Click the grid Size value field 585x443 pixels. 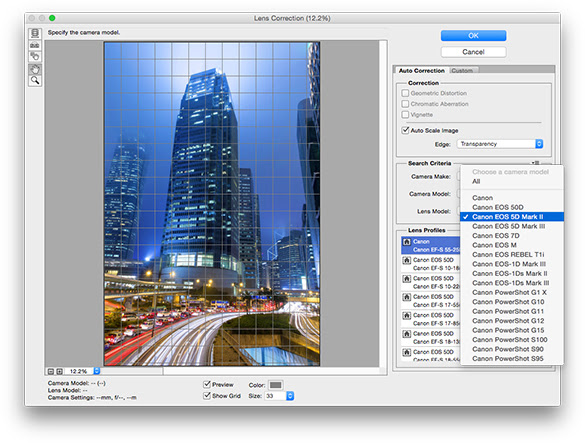(x=275, y=396)
